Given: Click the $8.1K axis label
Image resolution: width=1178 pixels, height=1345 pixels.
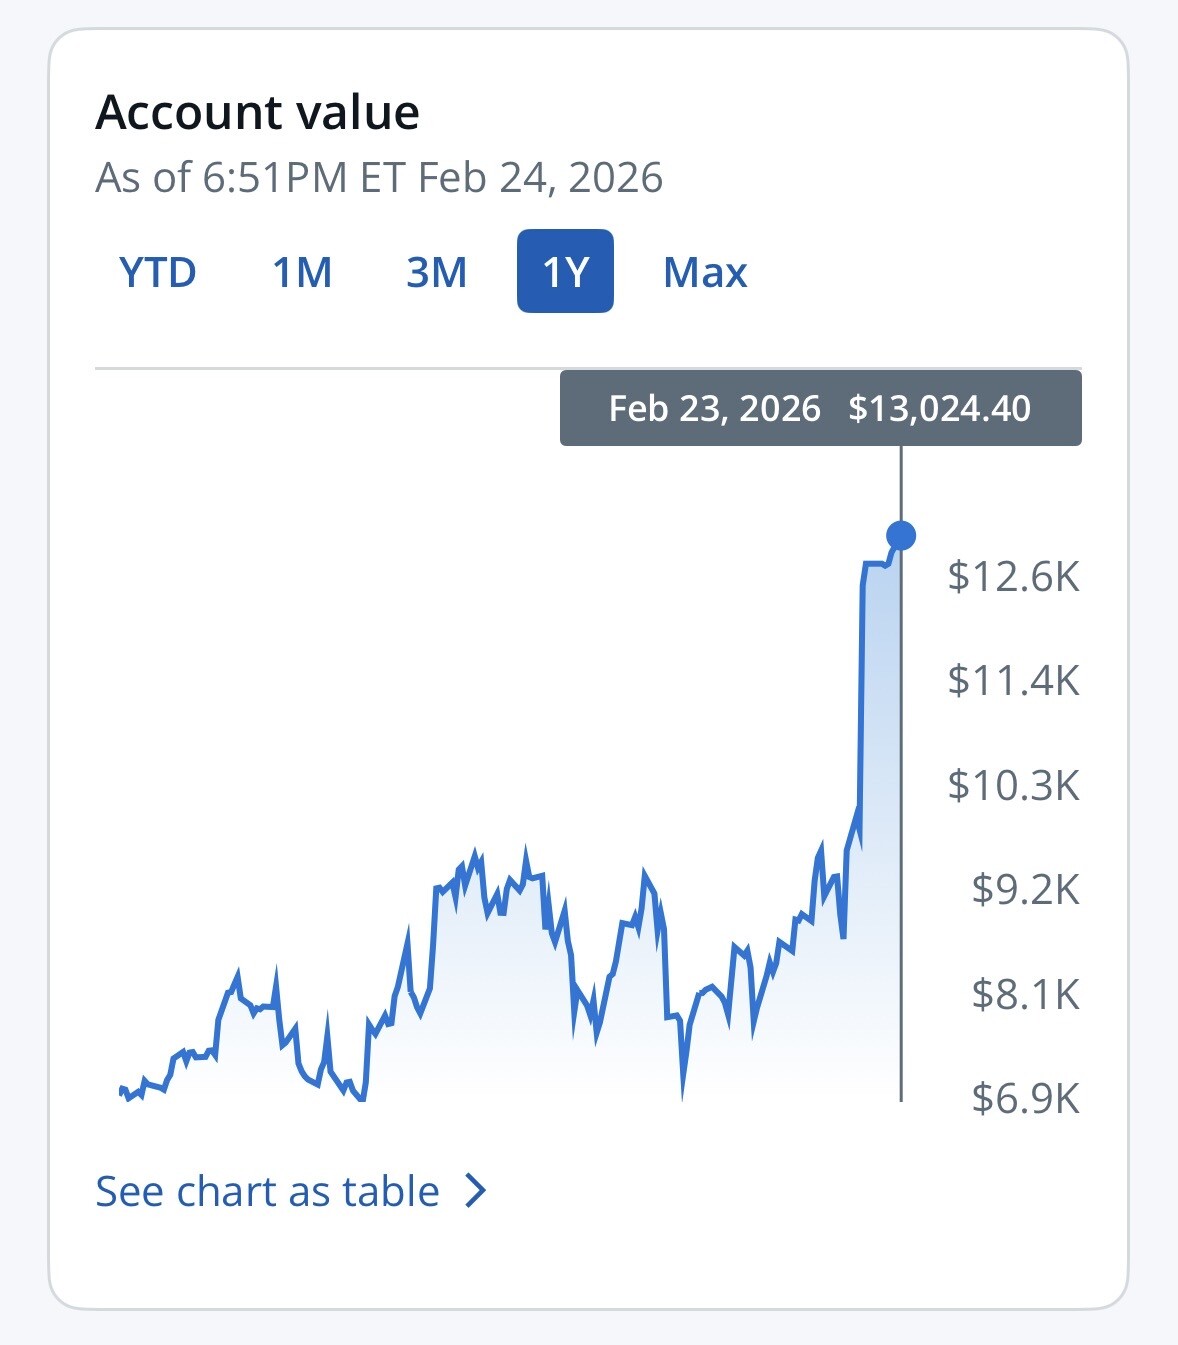Looking at the screenshot, I should 1025,995.
